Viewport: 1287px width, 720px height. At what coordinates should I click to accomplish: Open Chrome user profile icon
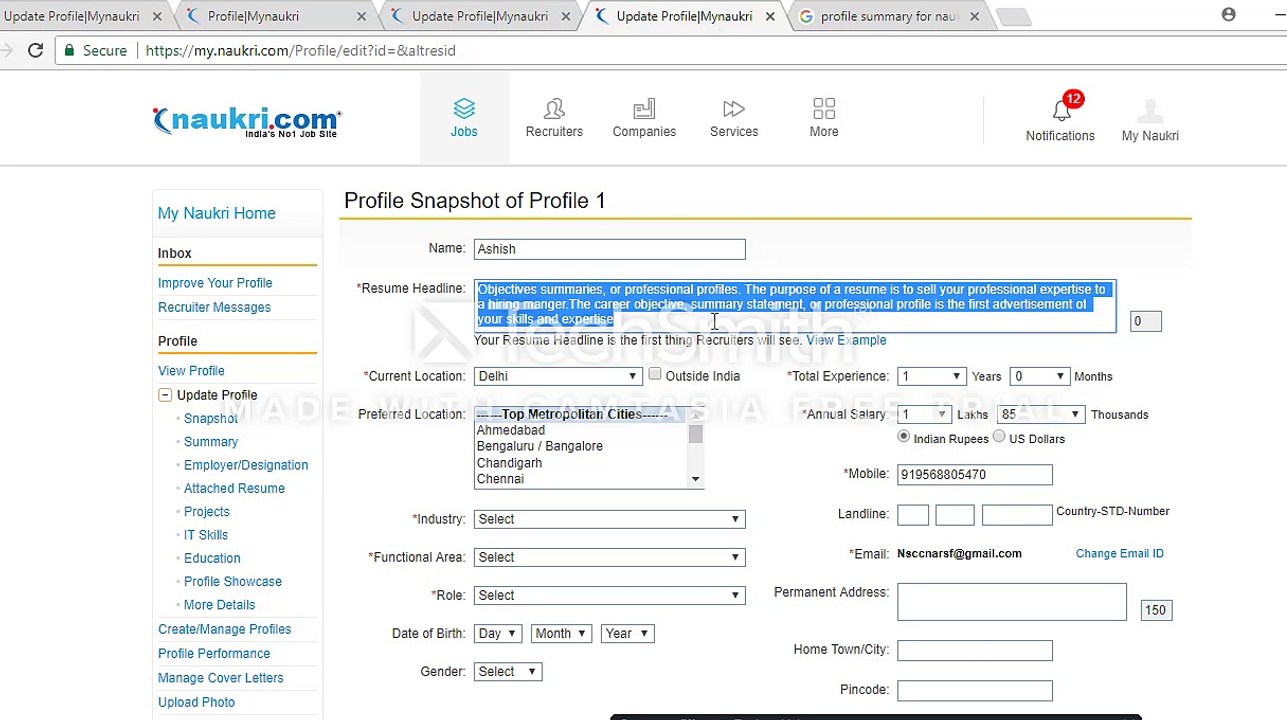pos(1228,15)
